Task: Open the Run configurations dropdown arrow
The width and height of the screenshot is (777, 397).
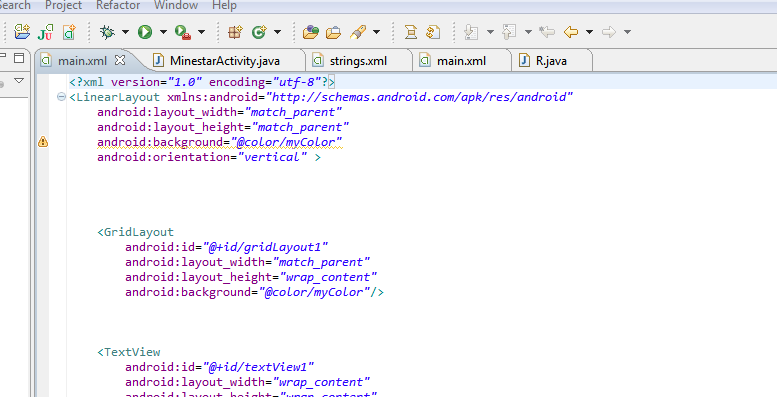Action: pos(163,32)
